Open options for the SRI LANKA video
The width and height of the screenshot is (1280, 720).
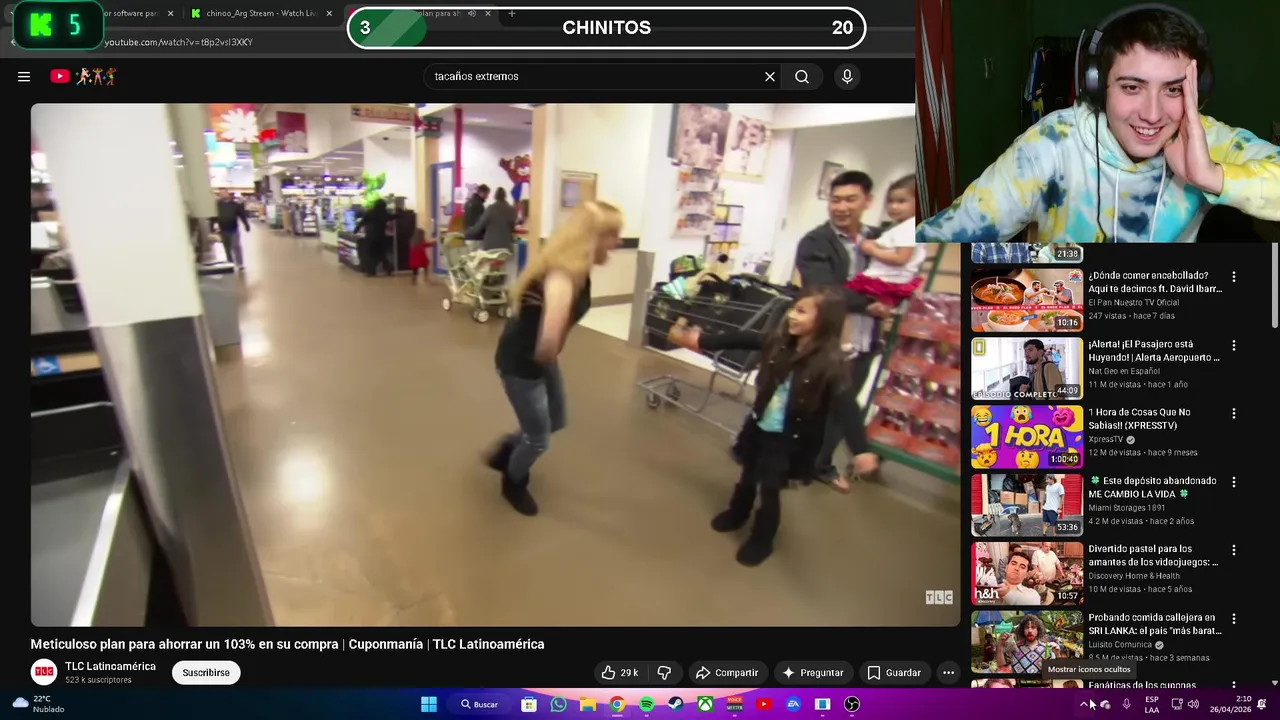click(x=1234, y=619)
